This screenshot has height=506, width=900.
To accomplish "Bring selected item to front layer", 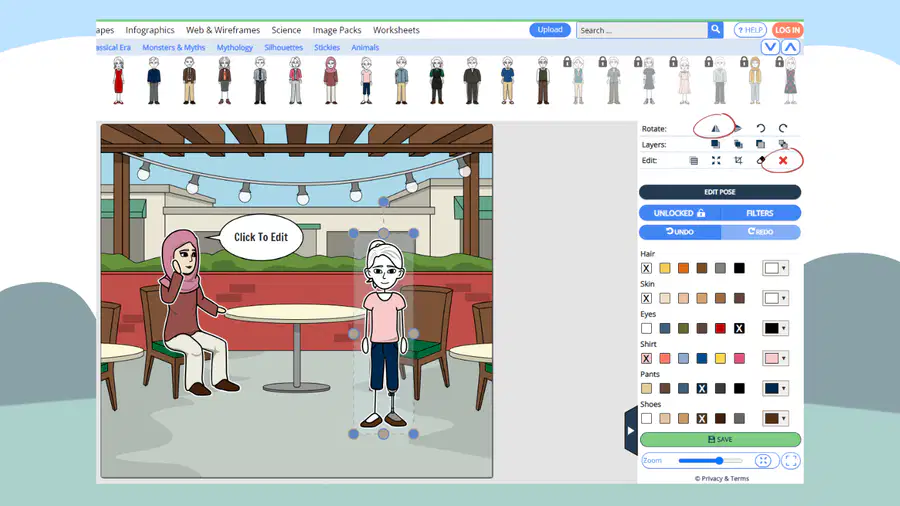I will coord(715,144).
